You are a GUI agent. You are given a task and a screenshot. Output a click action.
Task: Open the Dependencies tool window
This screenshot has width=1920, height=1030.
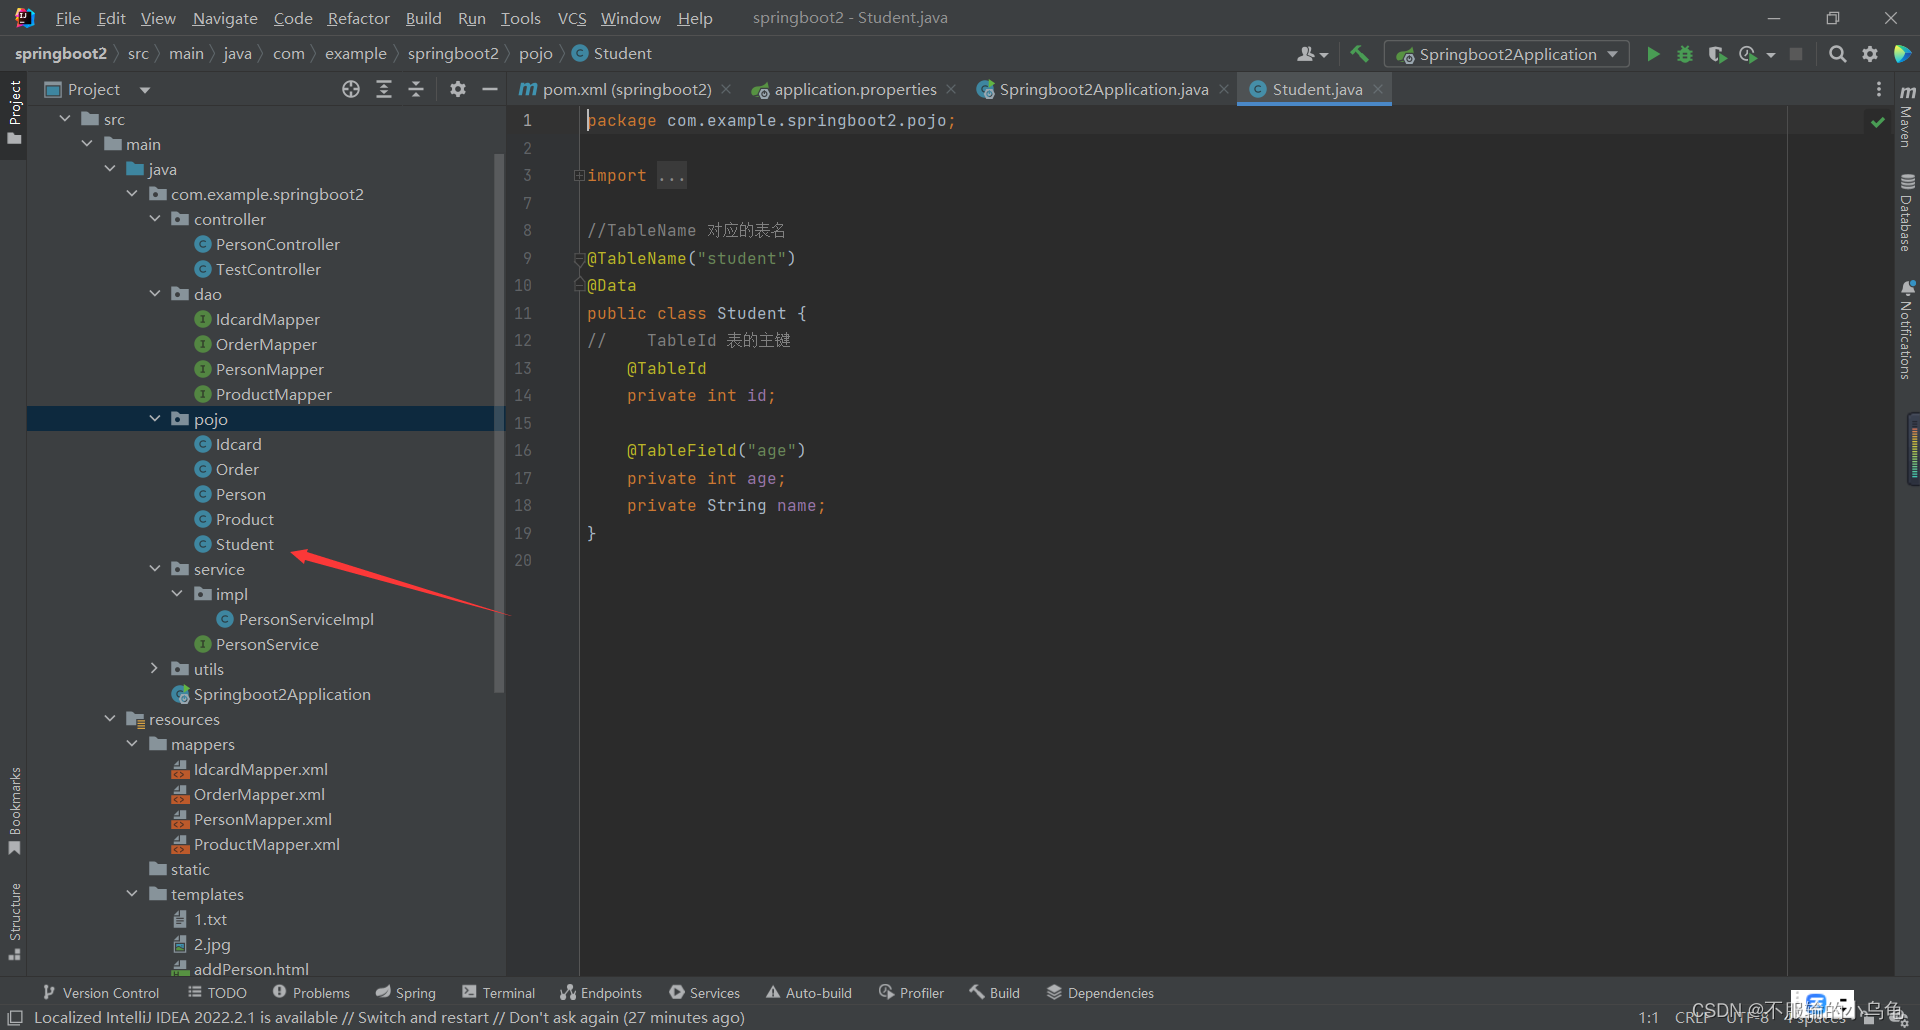[x=1100, y=993]
